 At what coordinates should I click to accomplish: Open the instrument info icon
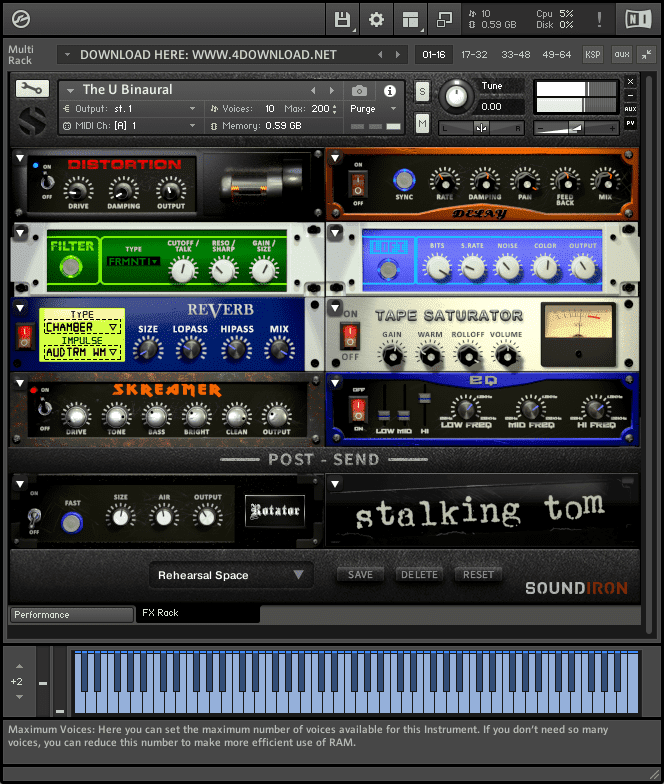pos(390,90)
